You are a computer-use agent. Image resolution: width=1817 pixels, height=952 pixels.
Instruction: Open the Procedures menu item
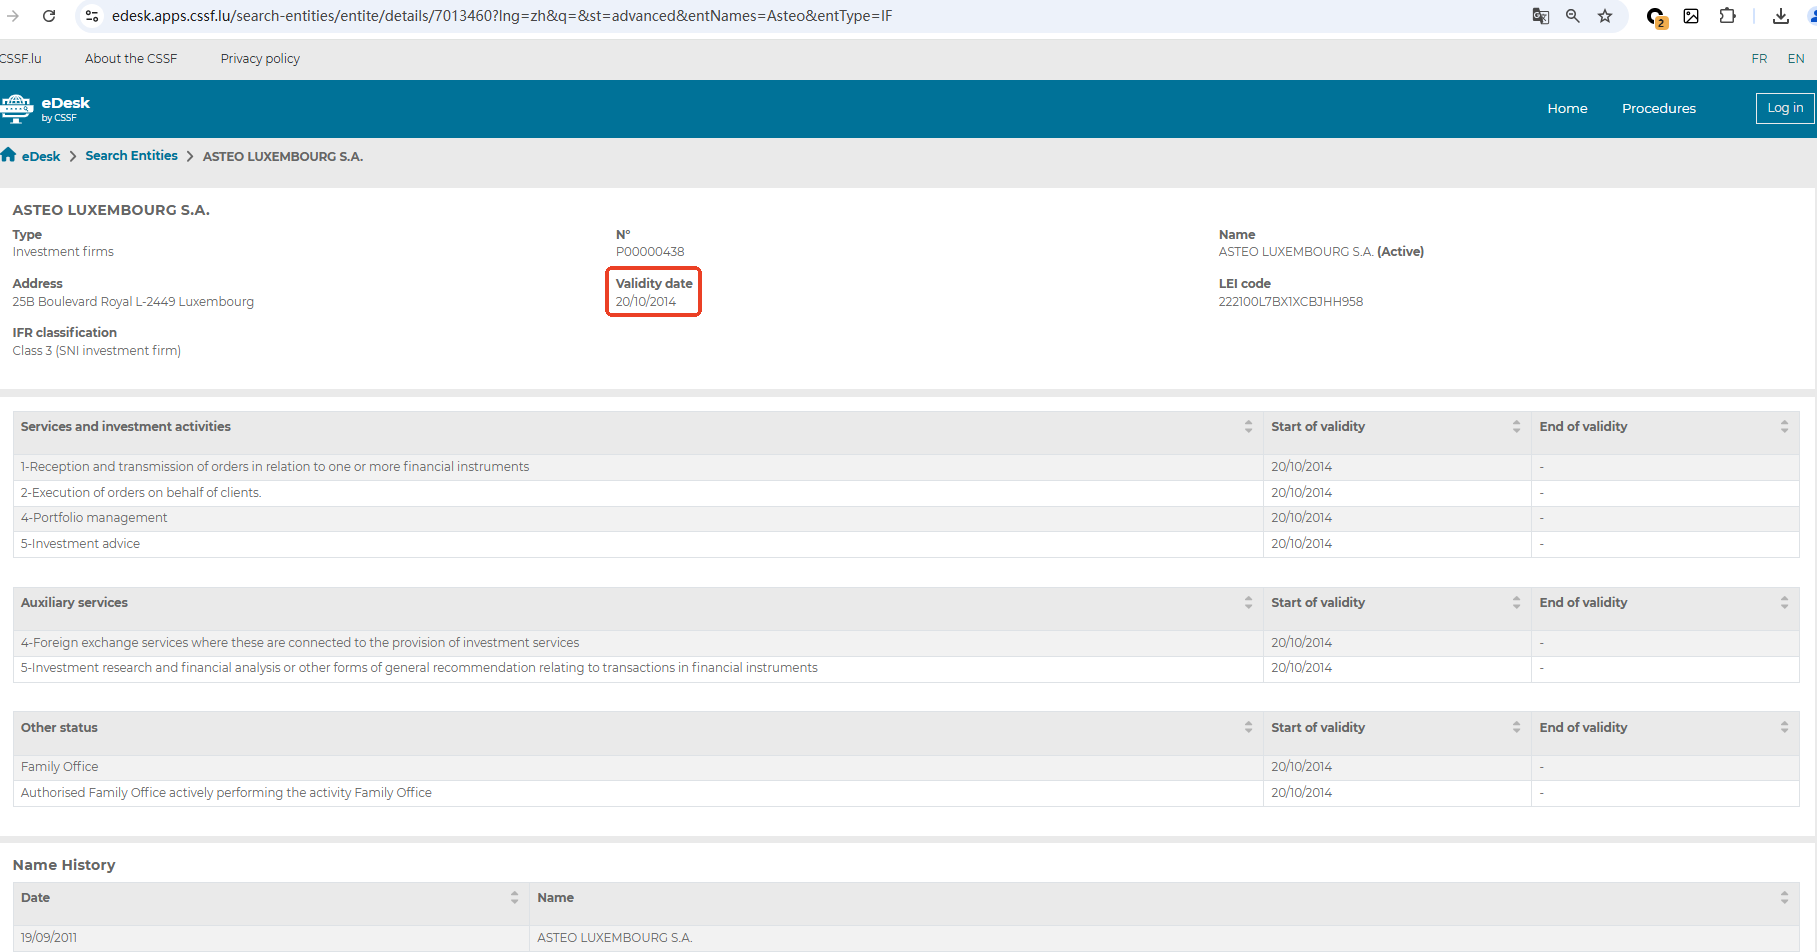coord(1658,109)
